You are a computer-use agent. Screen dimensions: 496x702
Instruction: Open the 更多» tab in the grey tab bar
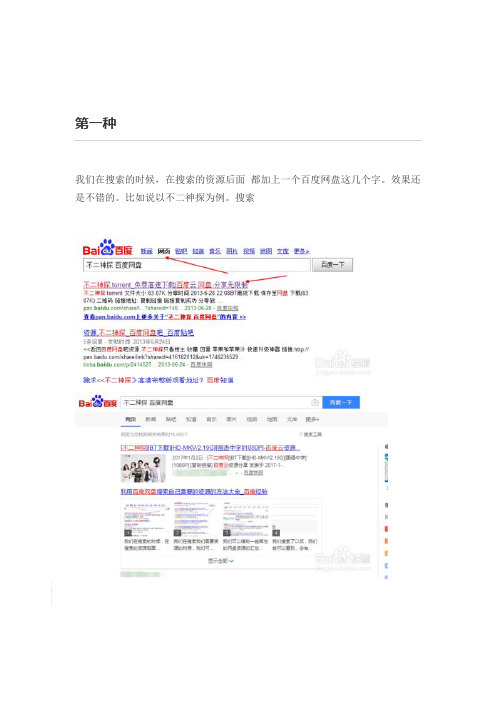(312, 419)
